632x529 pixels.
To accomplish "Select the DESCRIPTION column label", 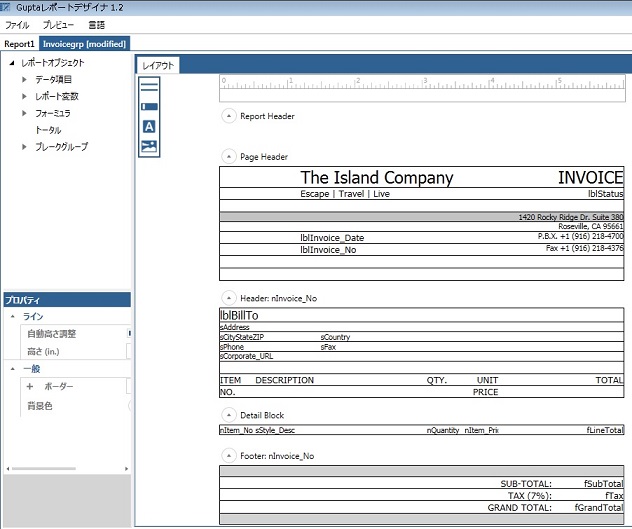I will [285, 380].
